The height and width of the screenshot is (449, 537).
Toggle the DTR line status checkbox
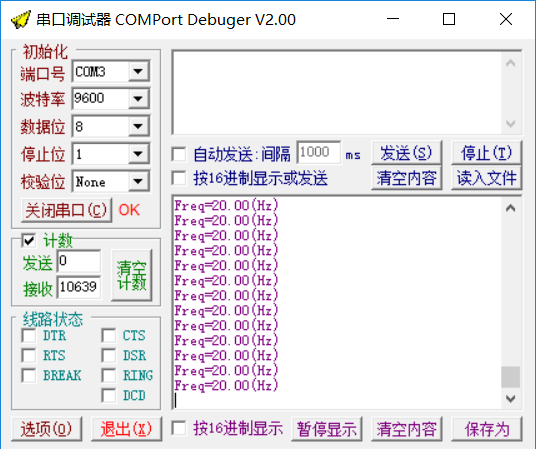point(28,335)
